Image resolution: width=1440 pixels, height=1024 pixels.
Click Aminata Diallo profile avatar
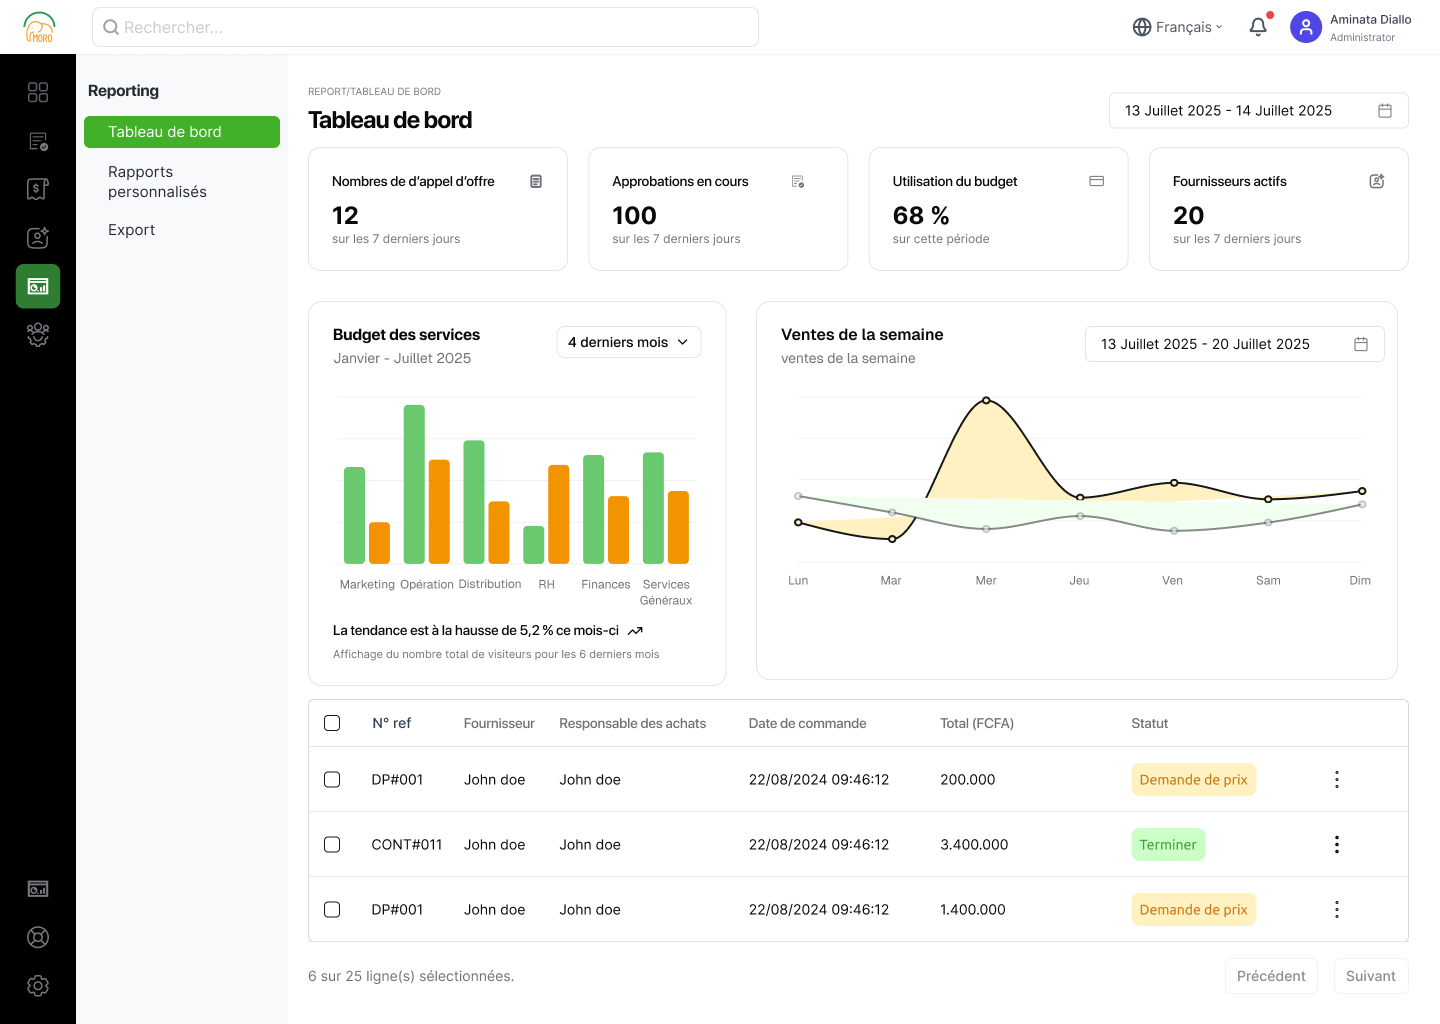(1306, 27)
